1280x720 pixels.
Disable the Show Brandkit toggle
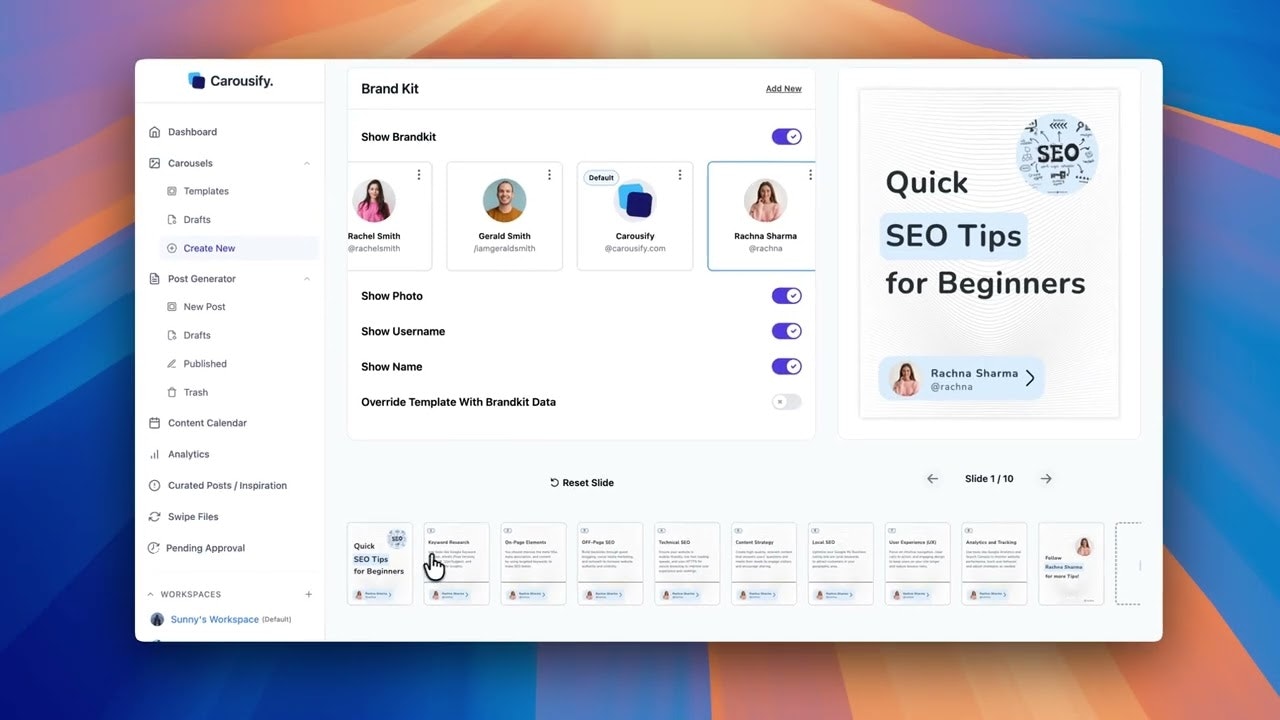tap(786, 137)
